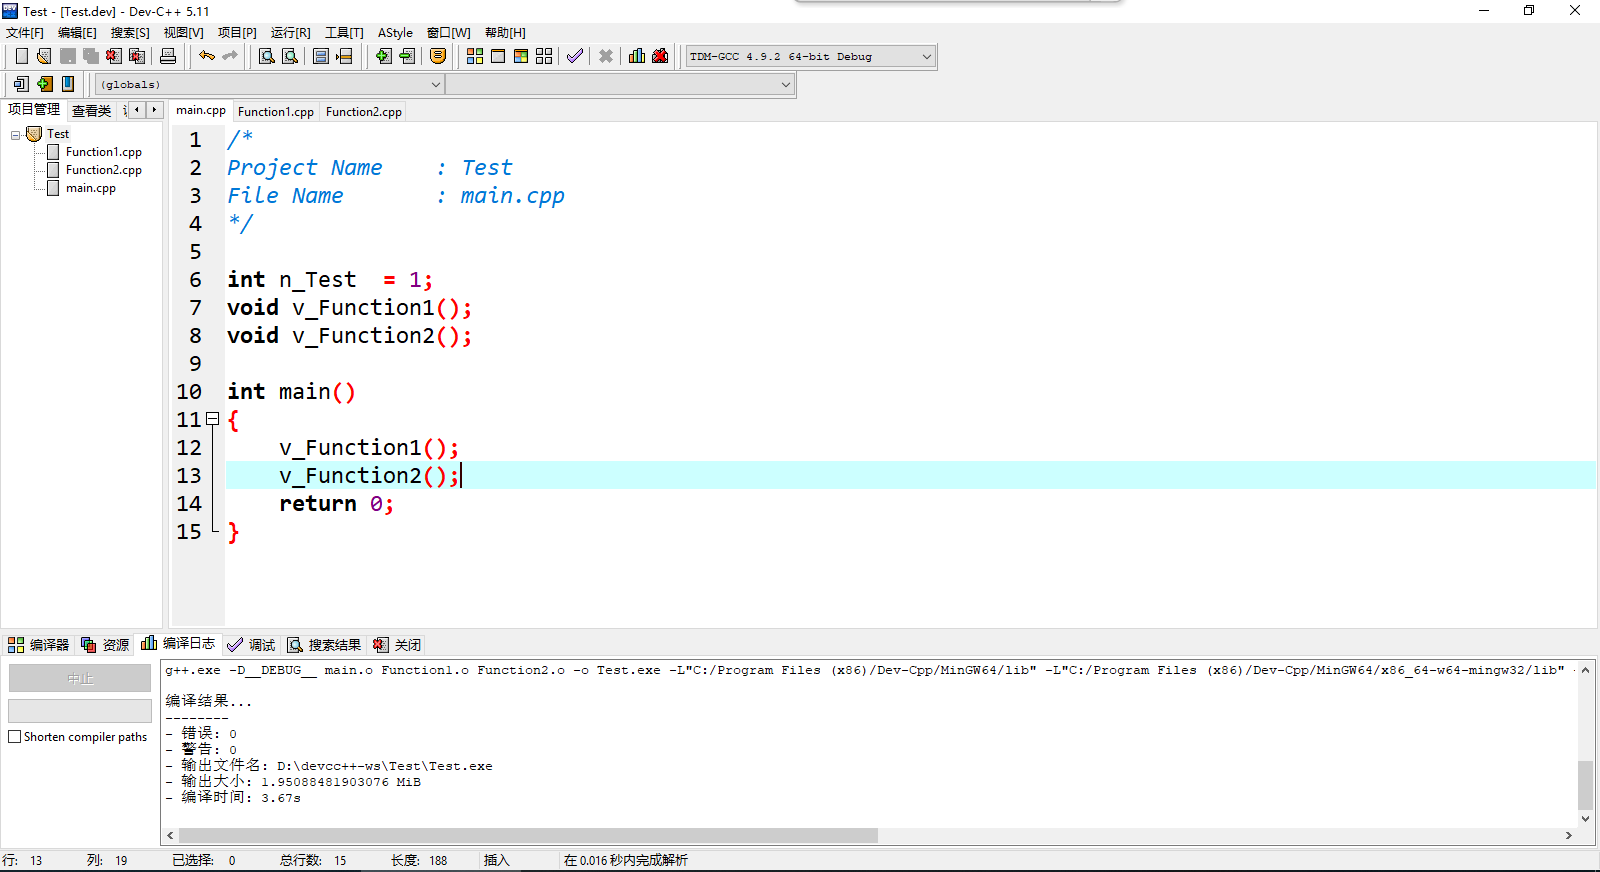Collapse the Test project tree node
1600x872 pixels.
click(x=16, y=134)
